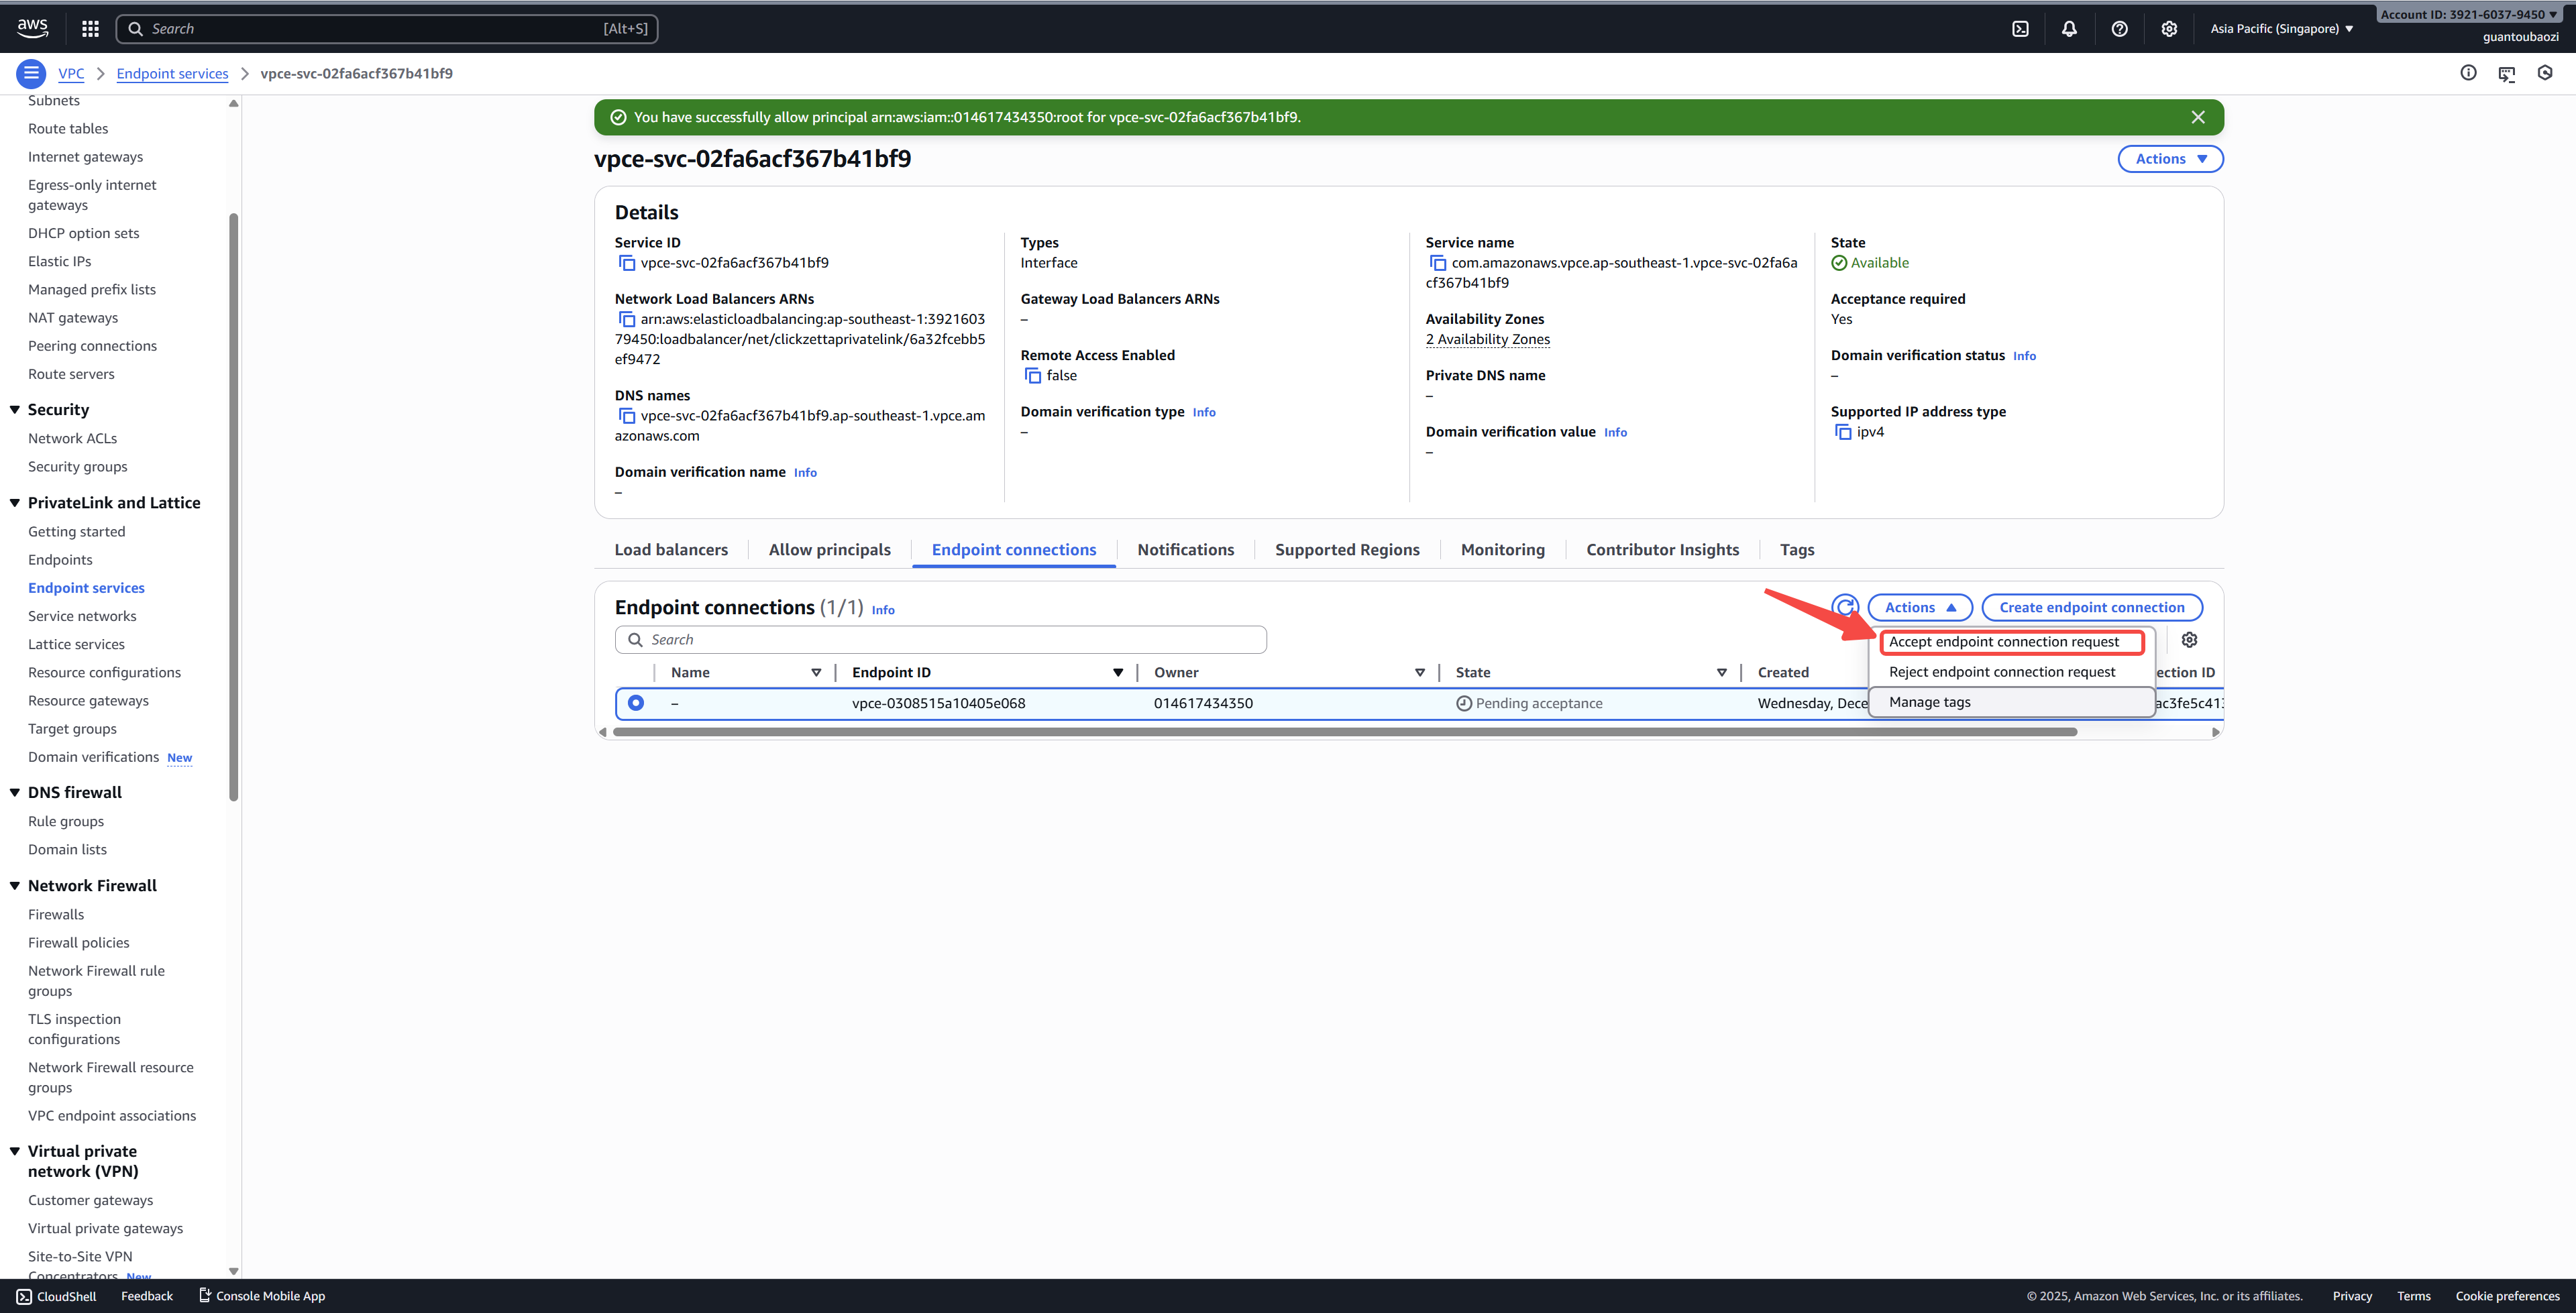Launch CloudShell from top bar icon
This screenshot has height=1313, width=2576.
(x=2020, y=29)
